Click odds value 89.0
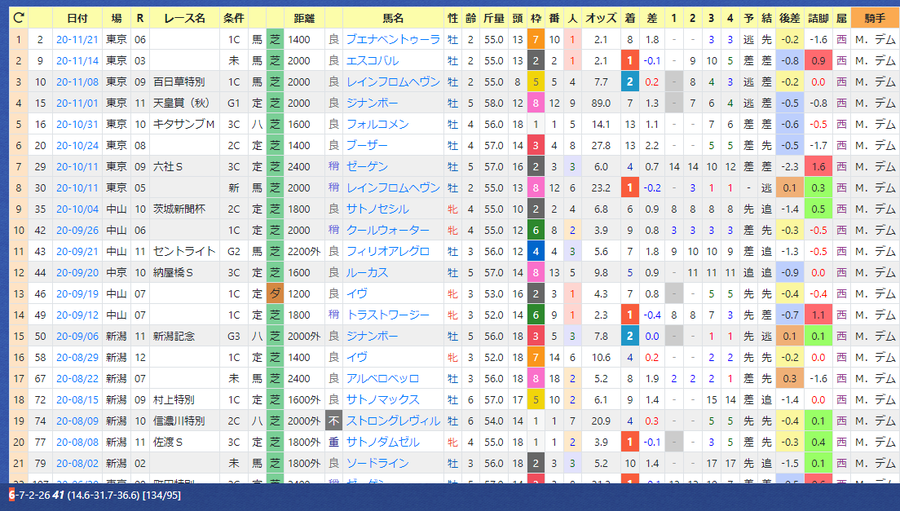The height and width of the screenshot is (511, 900). tap(600, 103)
